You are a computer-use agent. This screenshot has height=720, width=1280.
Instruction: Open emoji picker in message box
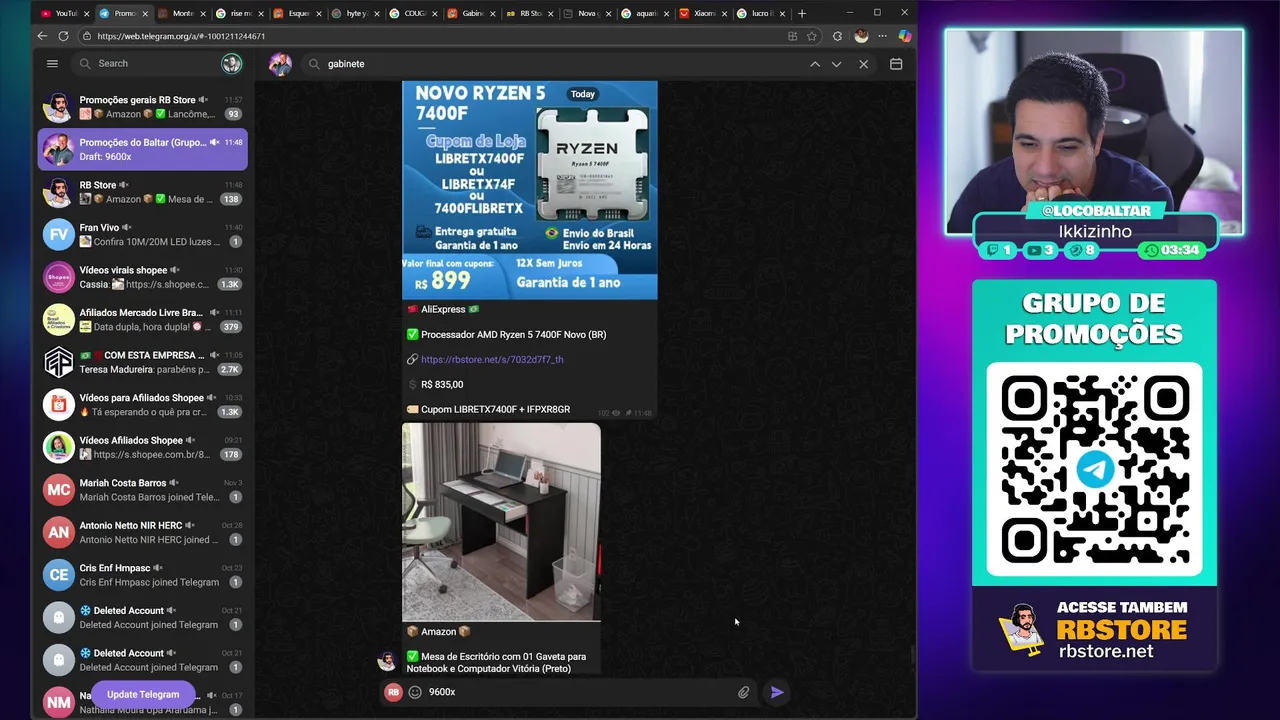(415, 692)
